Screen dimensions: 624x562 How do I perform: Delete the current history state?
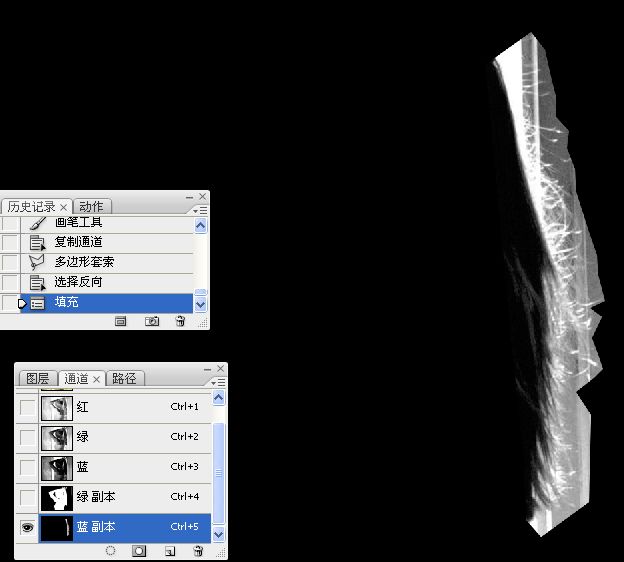(180, 321)
